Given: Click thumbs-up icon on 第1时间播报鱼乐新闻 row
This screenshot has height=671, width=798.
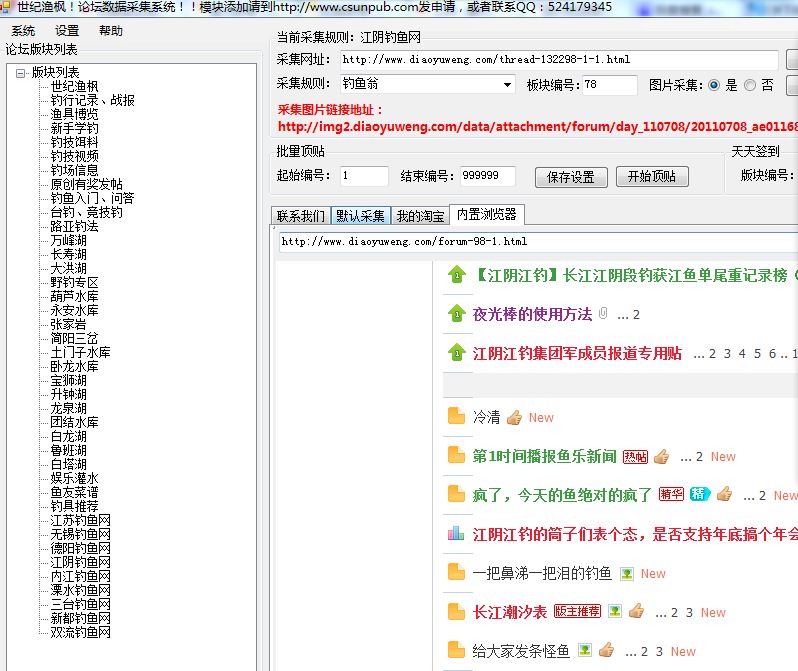Looking at the screenshot, I should (x=662, y=457).
